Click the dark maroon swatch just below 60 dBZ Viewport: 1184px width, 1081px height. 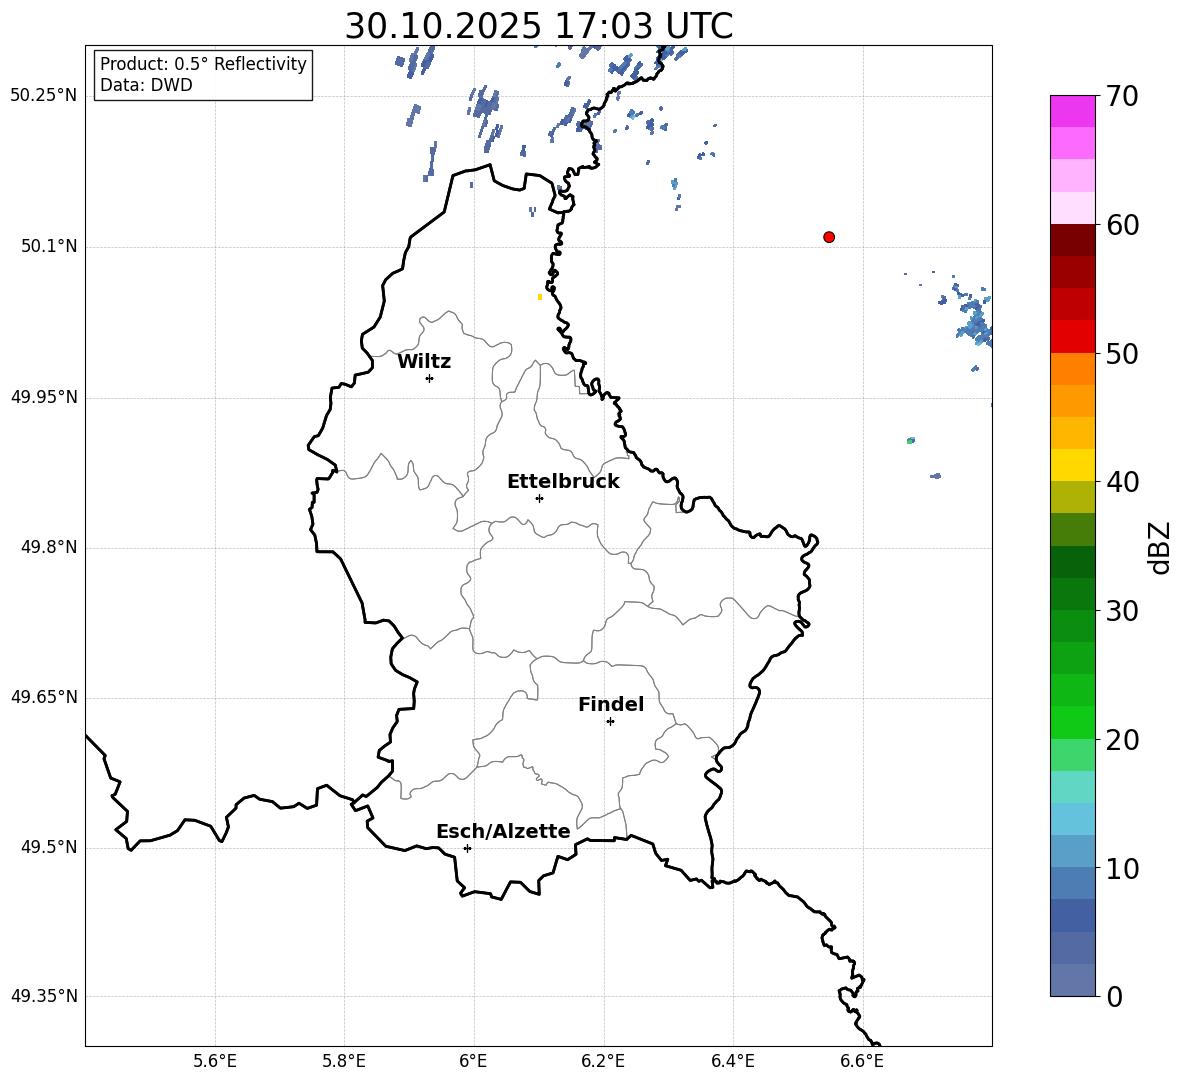1073,240
